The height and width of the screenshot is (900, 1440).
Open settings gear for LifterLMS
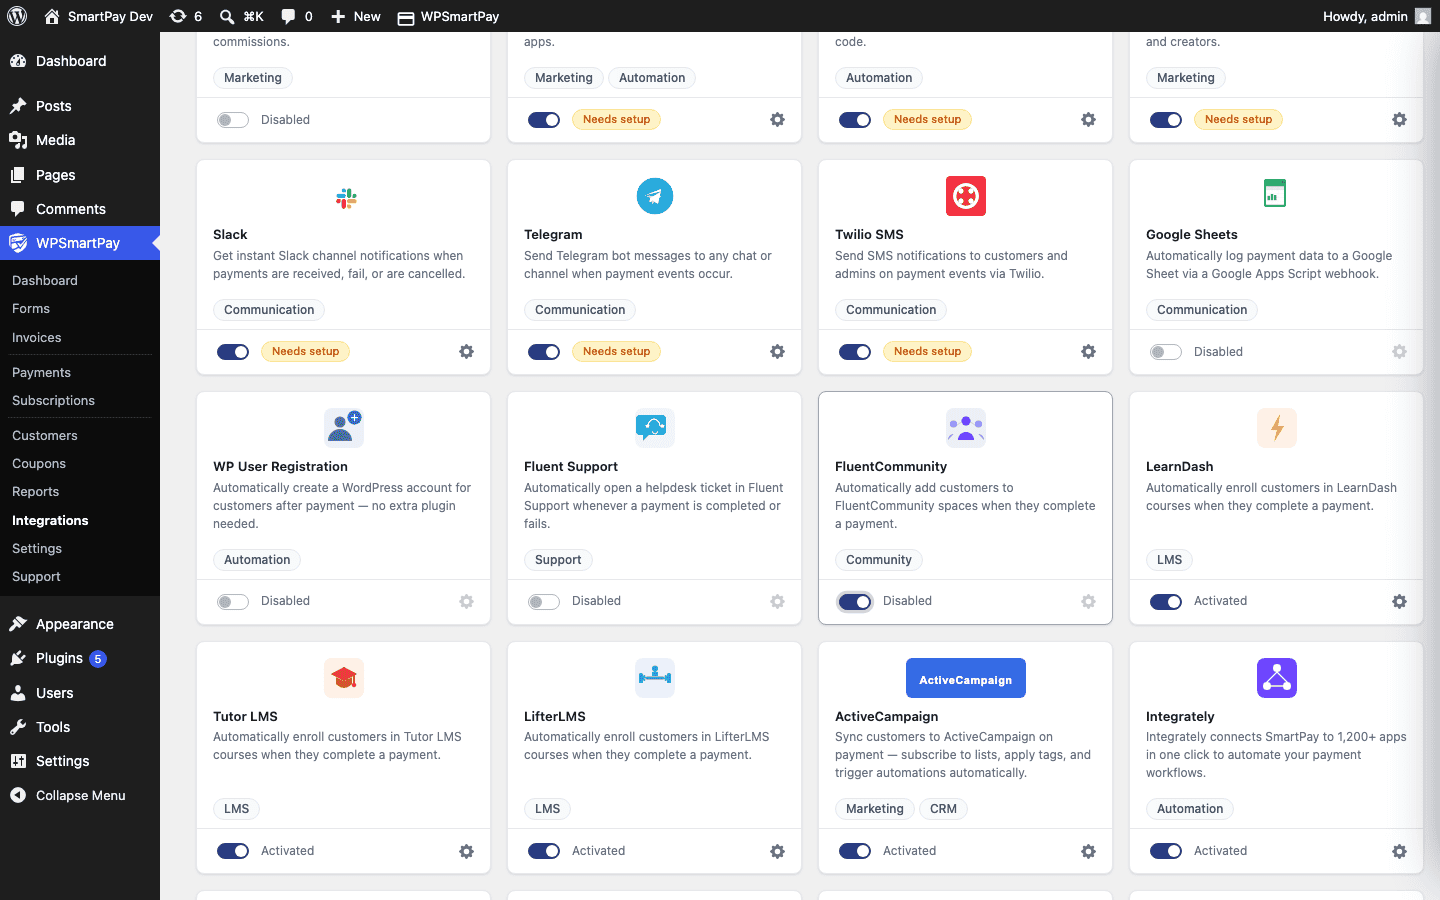pos(777,851)
